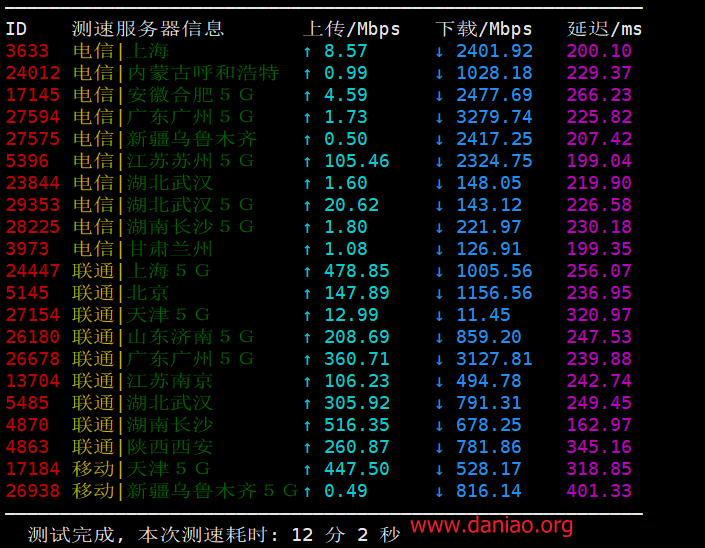Select upload value 478.85
Viewport: 705px width, 548px height.
pyautogui.click(x=357, y=271)
